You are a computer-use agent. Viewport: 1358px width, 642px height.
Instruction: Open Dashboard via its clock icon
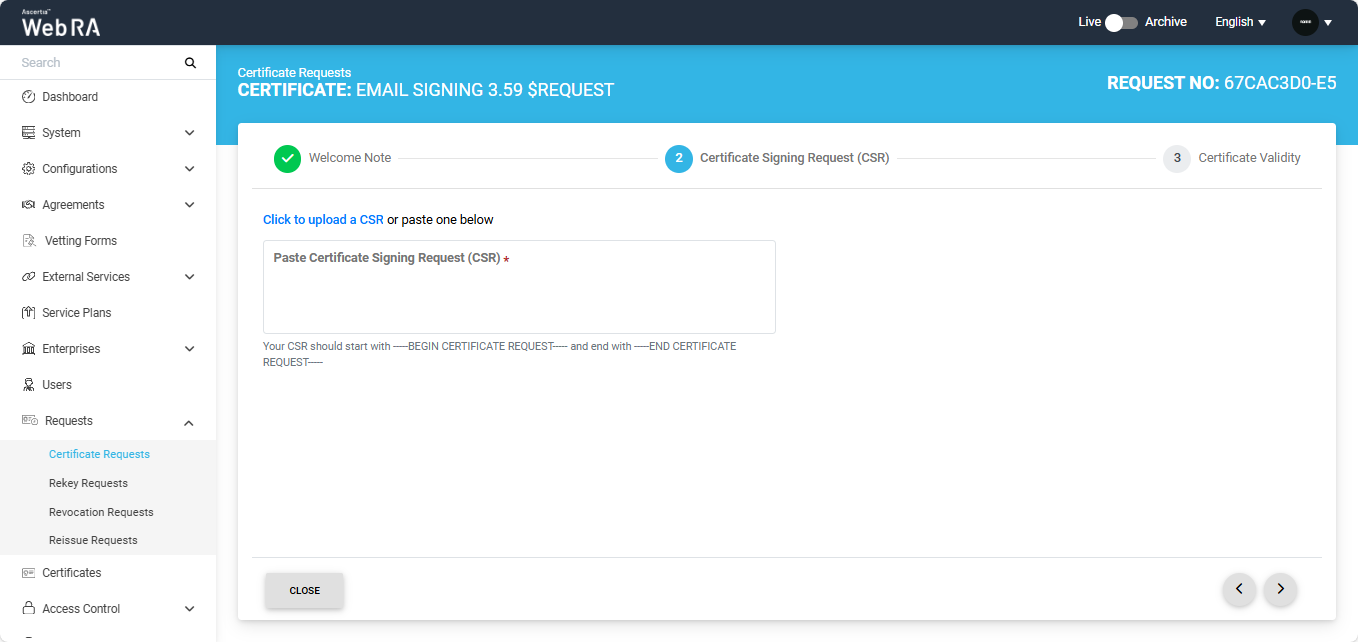tap(28, 97)
